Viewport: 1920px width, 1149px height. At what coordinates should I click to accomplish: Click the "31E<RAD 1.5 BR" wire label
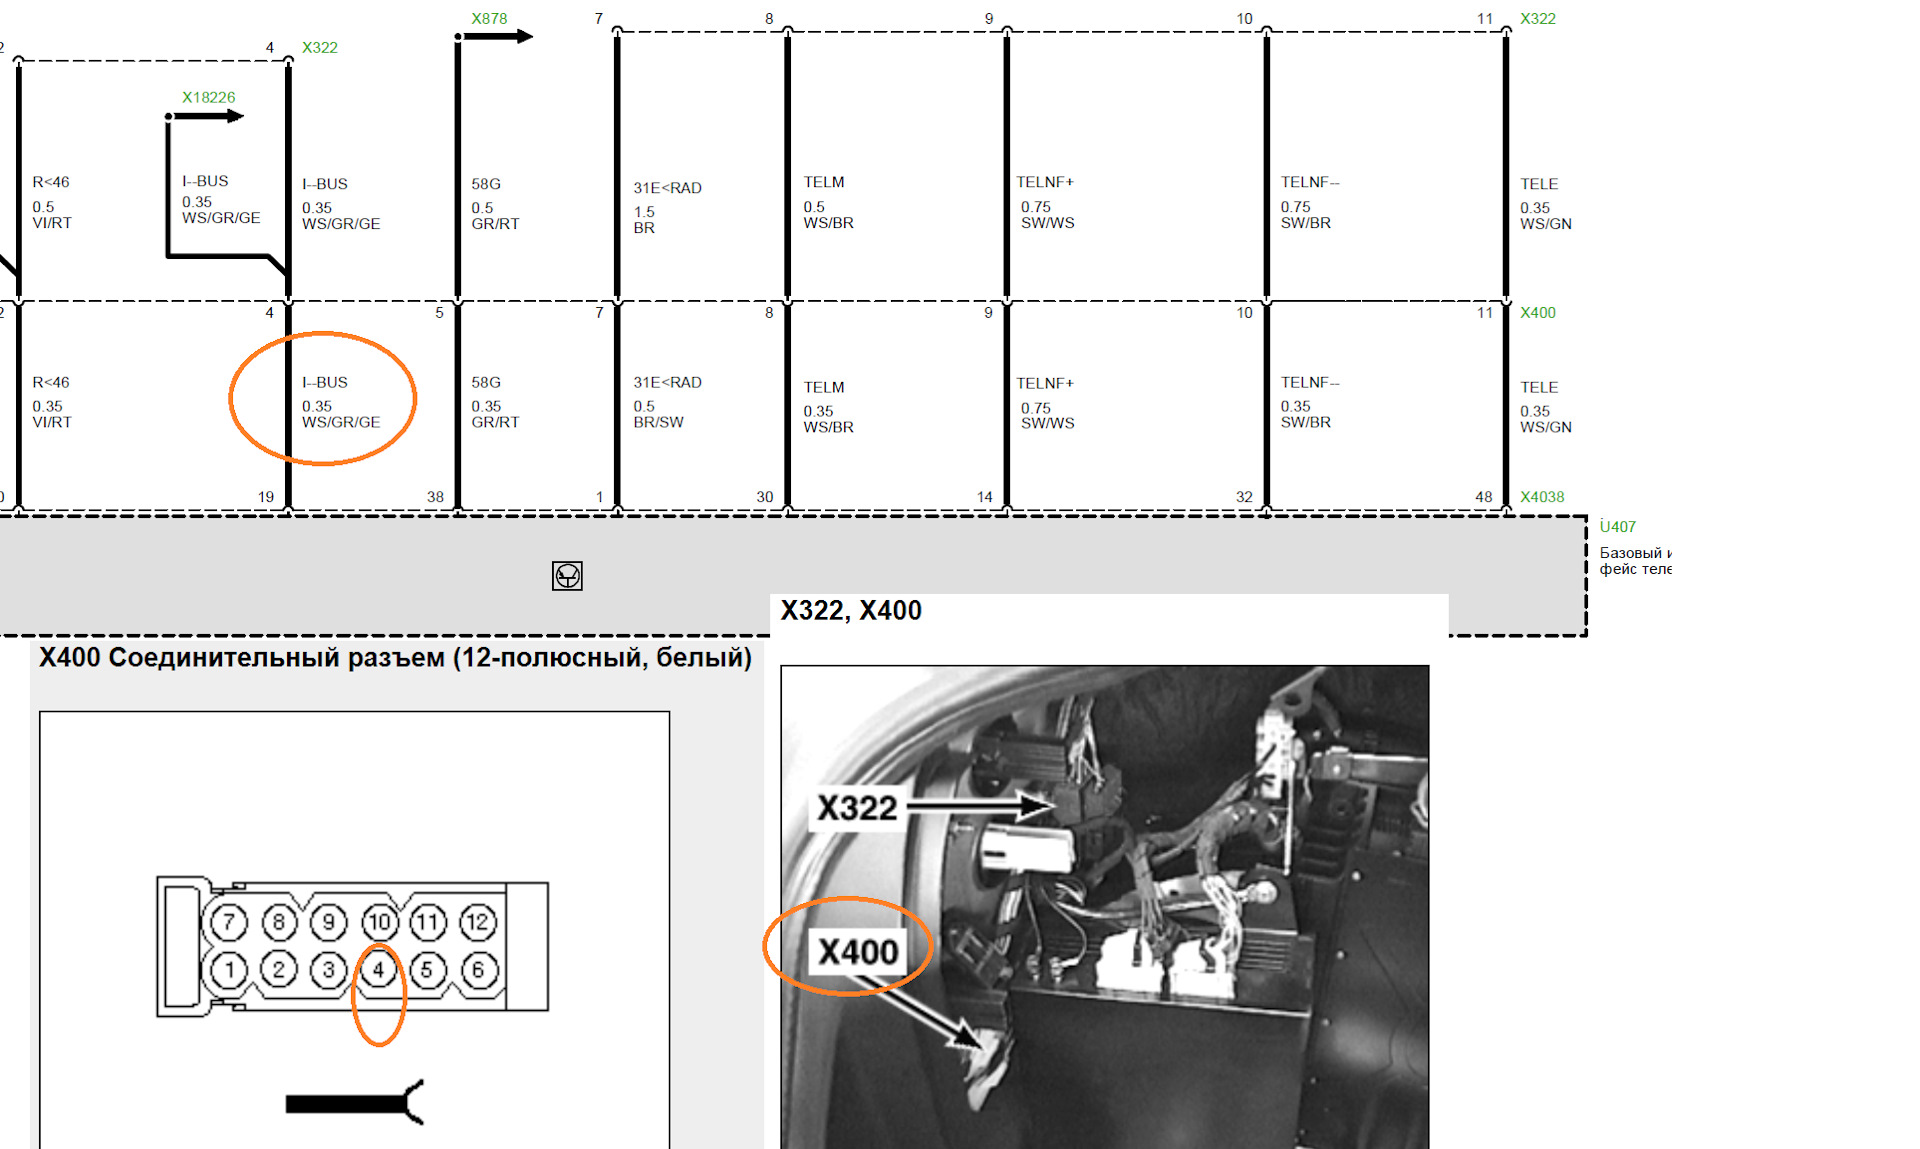[667, 207]
